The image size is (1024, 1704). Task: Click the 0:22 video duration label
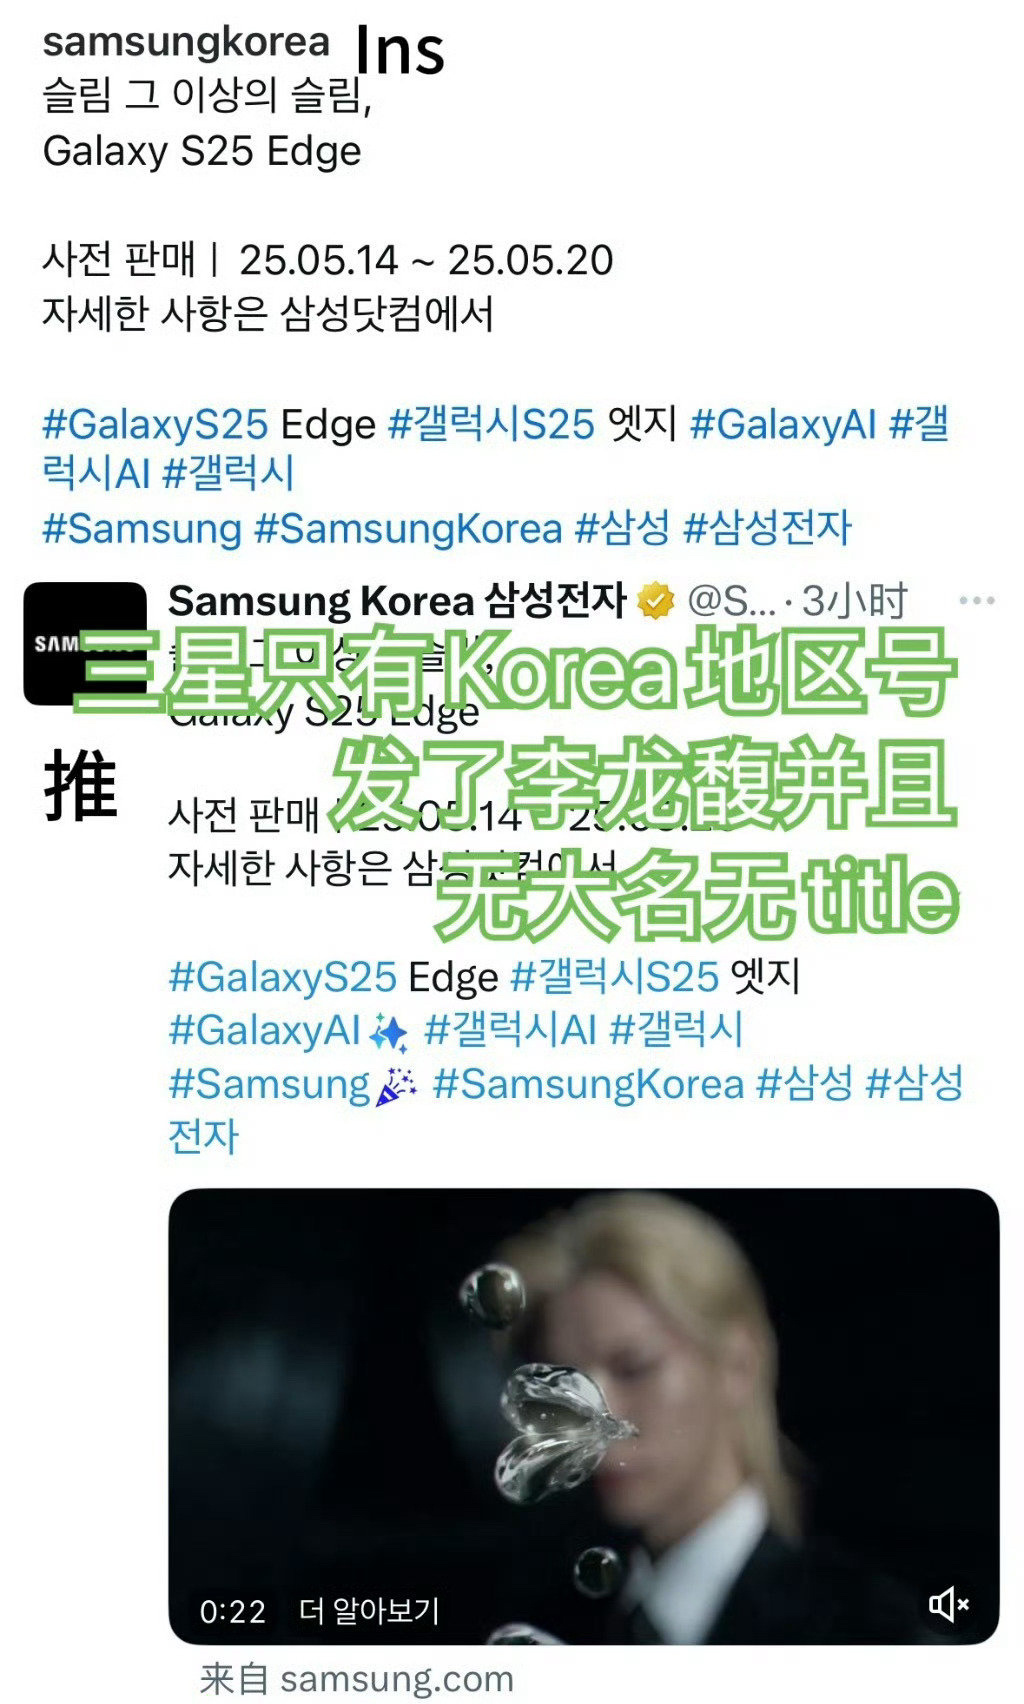click(x=233, y=1611)
